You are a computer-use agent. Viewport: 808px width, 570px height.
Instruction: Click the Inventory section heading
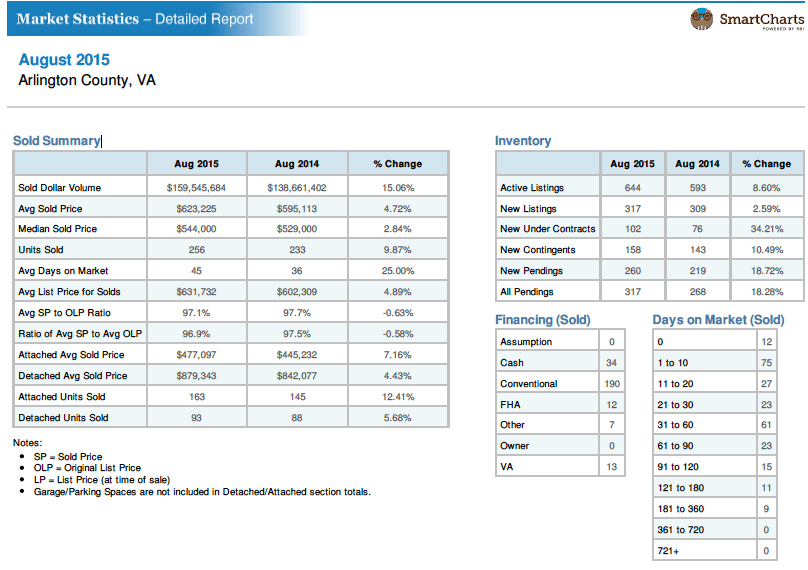[523, 141]
